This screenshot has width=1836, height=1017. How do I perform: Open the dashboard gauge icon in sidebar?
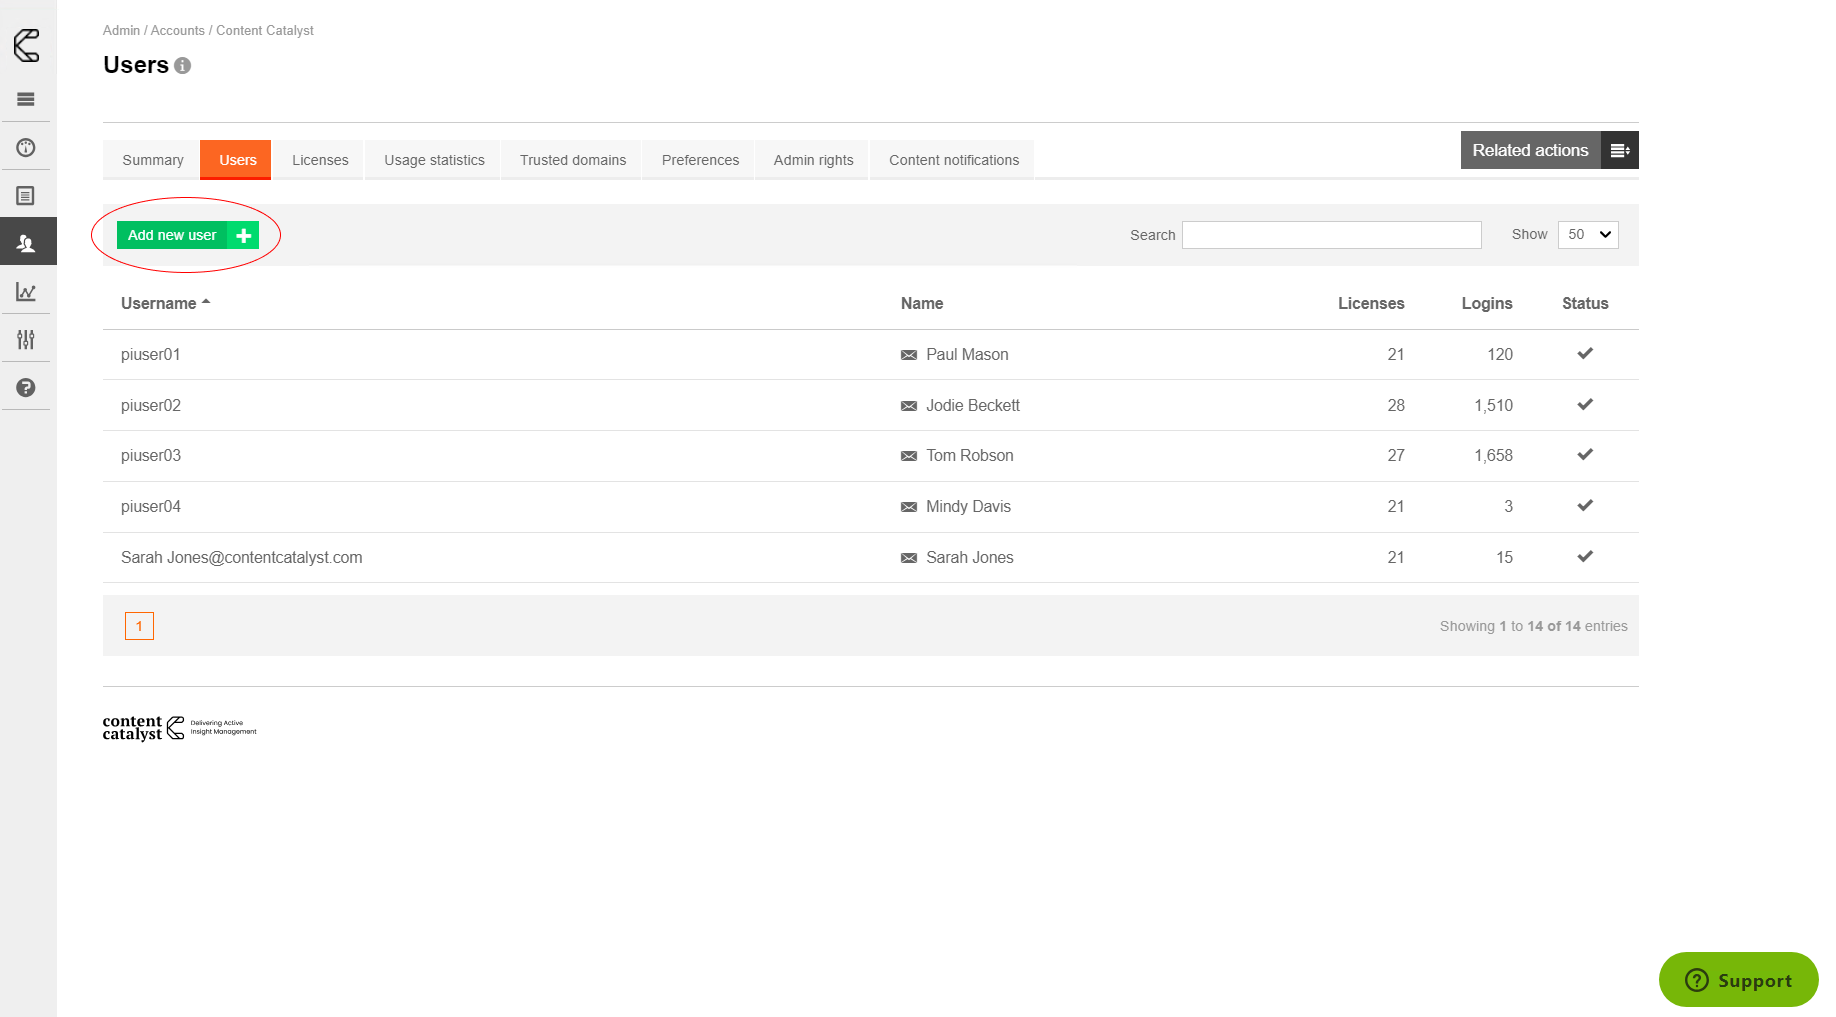point(26,148)
